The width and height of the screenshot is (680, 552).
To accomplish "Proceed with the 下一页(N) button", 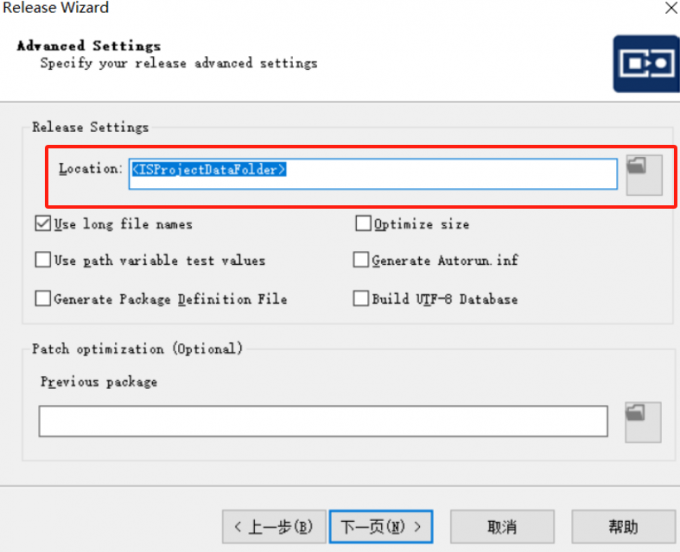I will (381, 526).
